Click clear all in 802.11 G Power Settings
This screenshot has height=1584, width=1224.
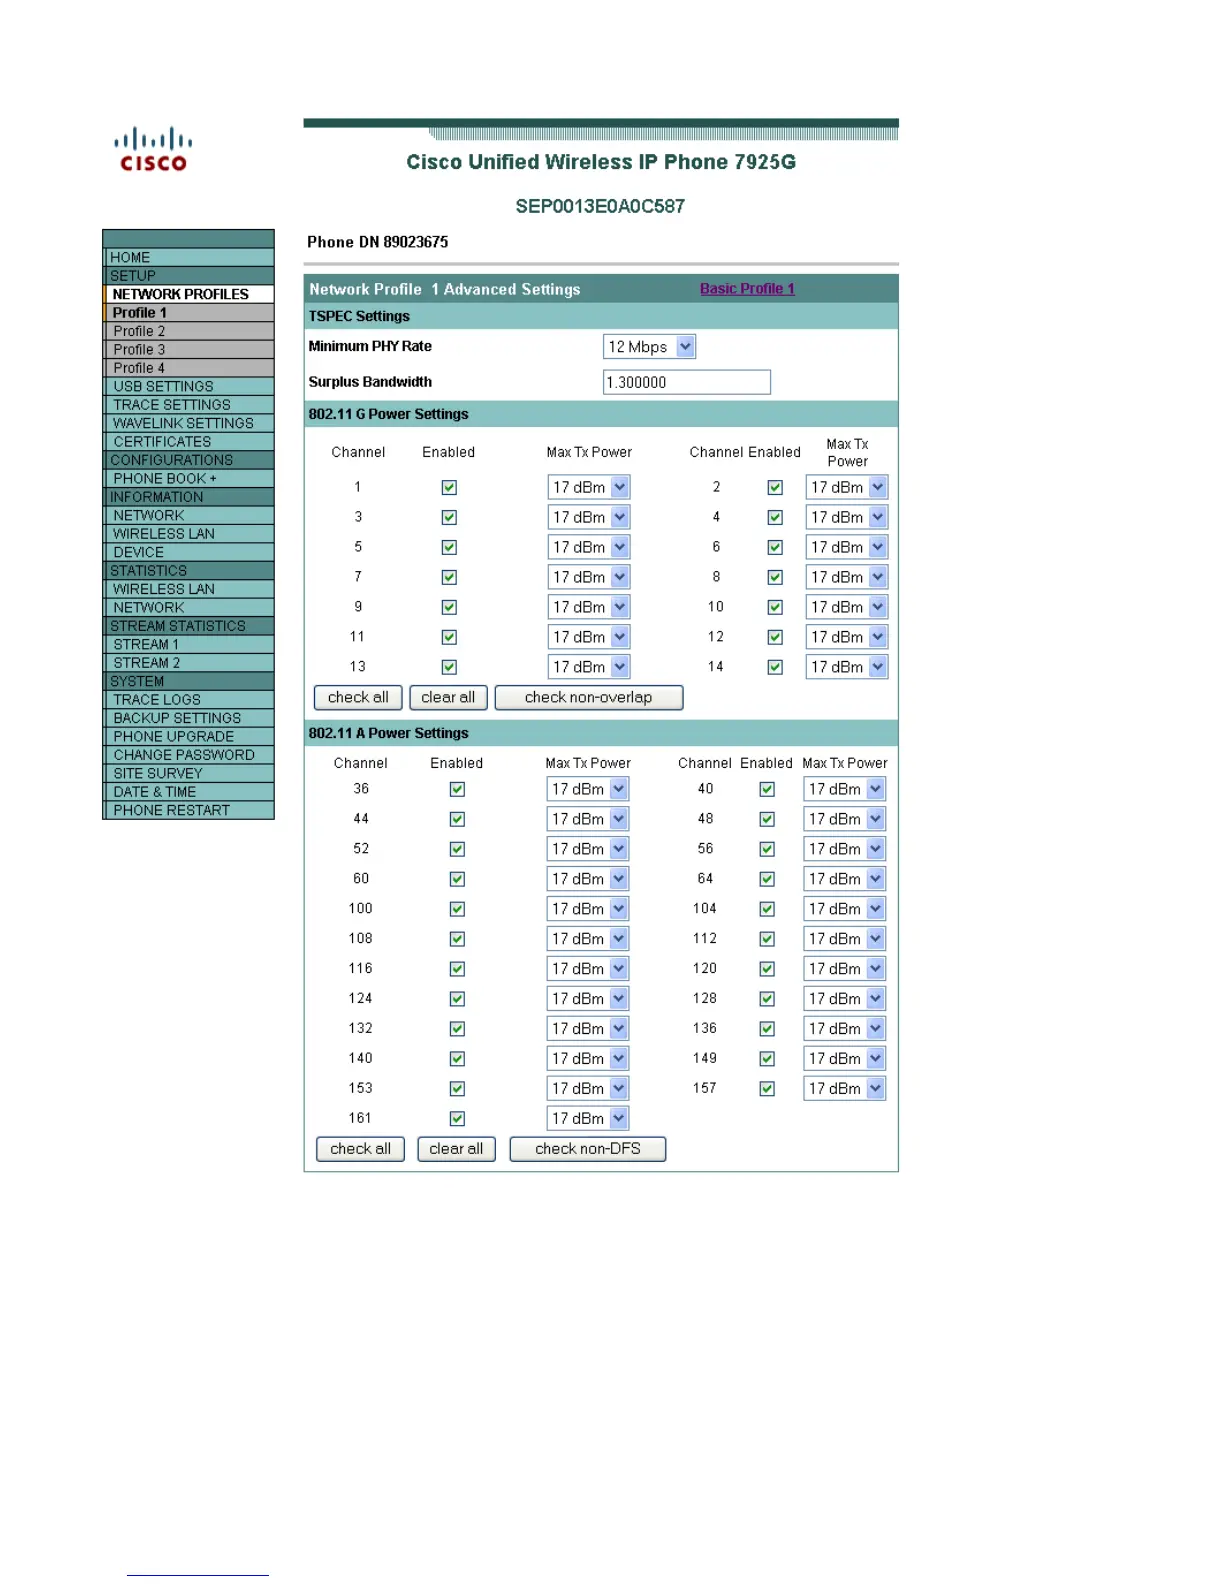[448, 698]
